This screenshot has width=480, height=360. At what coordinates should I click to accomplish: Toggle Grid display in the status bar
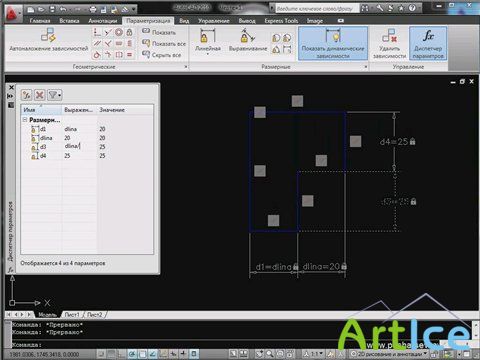pyautogui.click(x=112, y=354)
